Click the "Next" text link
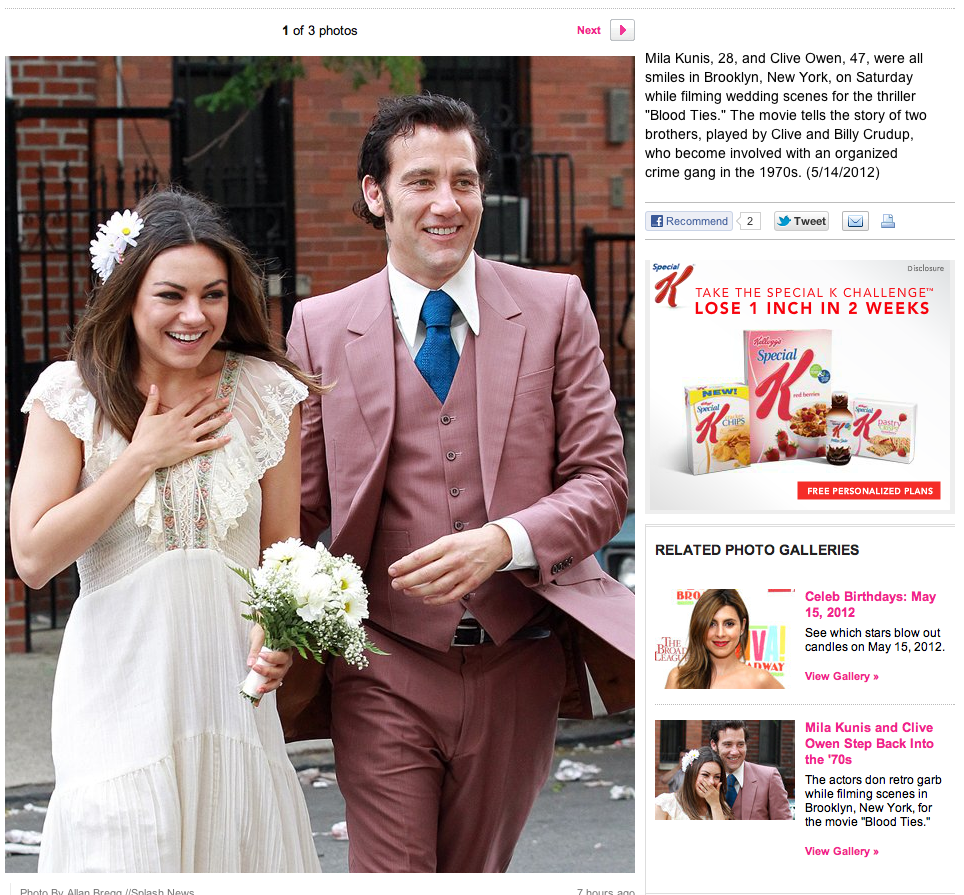 click(x=588, y=31)
